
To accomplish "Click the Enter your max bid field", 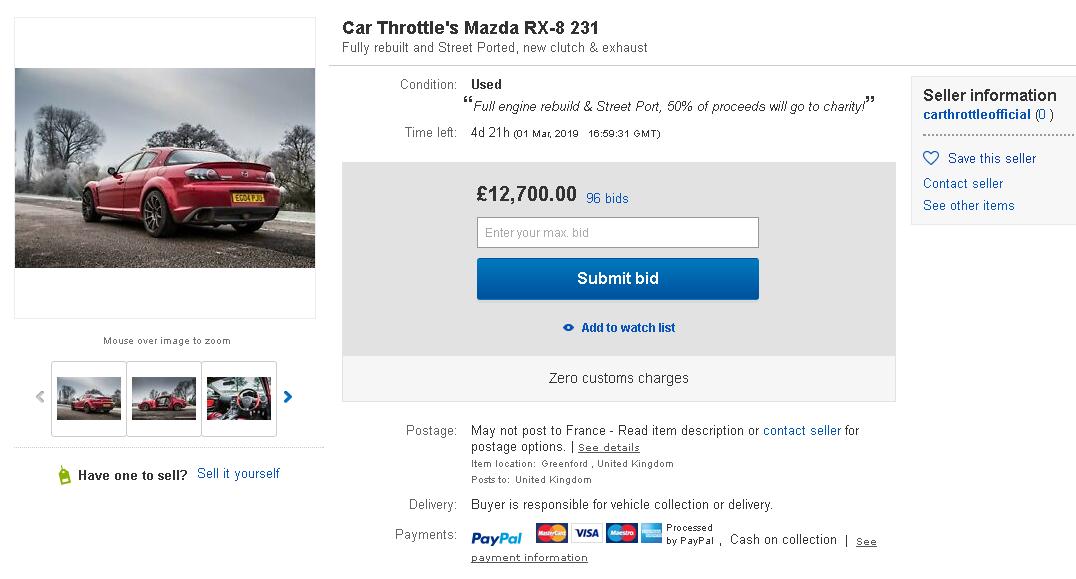I will [617, 233].
